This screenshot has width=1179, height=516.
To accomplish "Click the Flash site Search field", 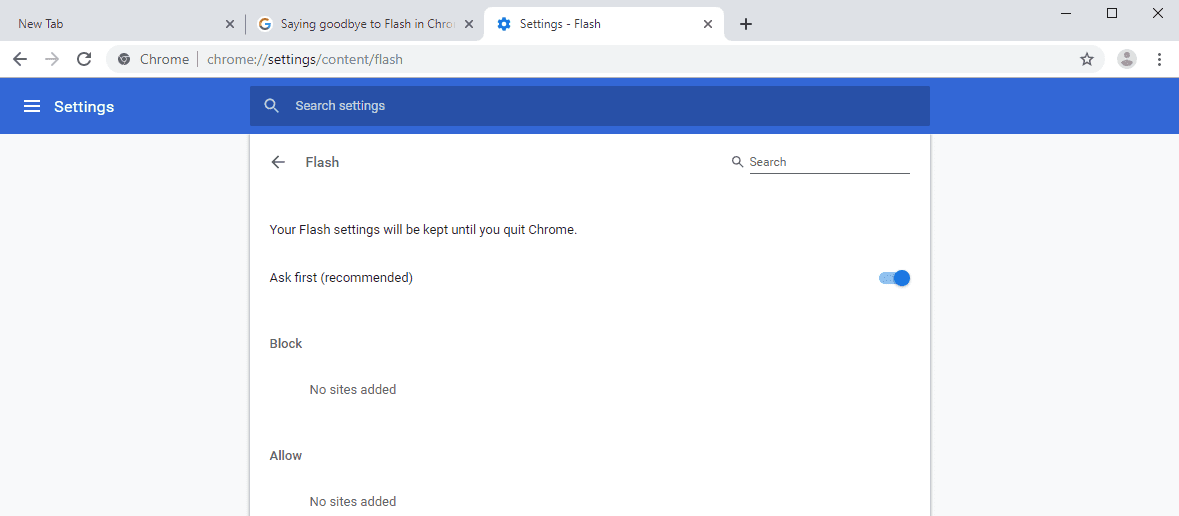I will 829,162.
